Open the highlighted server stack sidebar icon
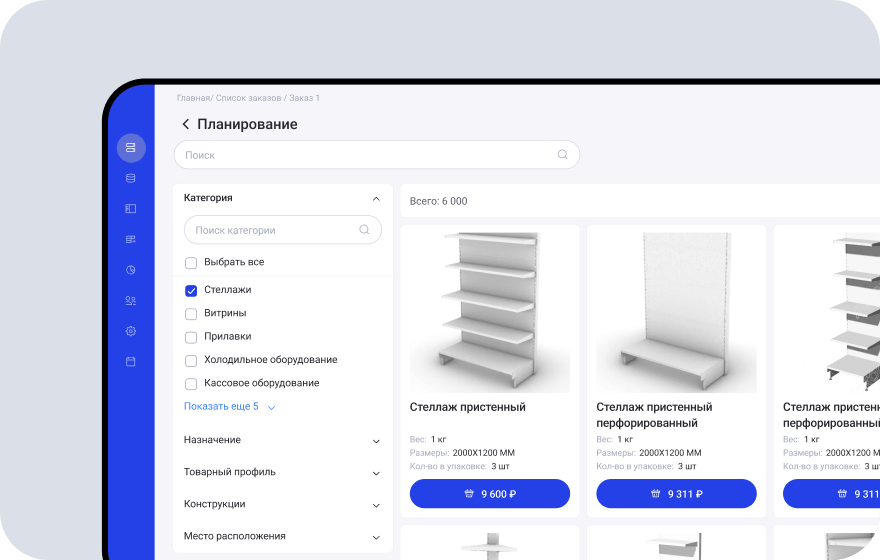Screen dimensions: 880x560 131,148
